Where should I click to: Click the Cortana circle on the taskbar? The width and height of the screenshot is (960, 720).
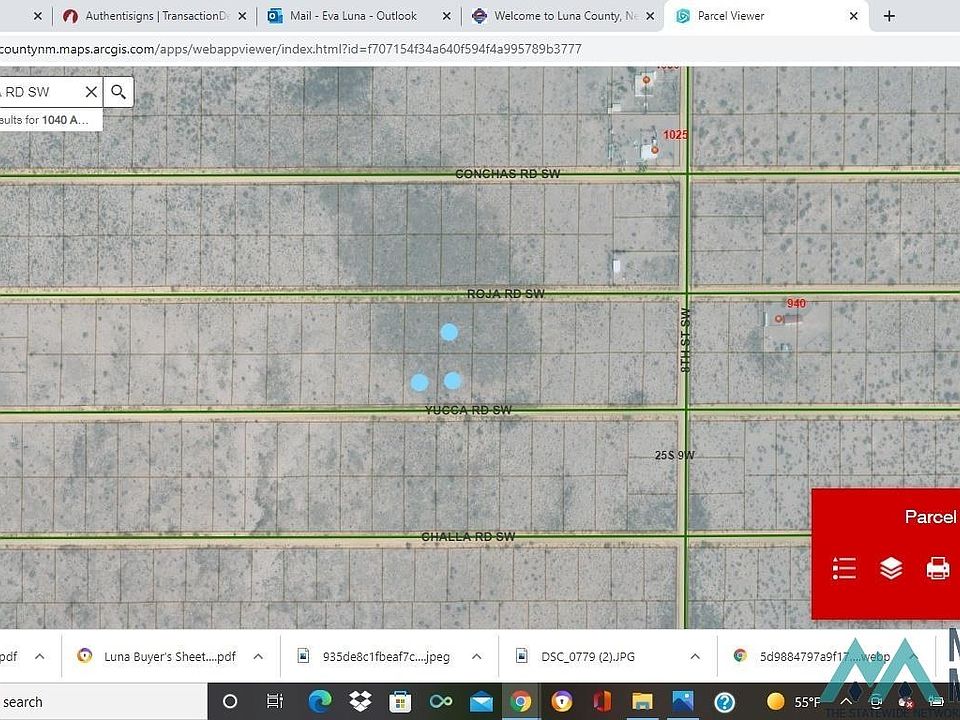(230, 701)
